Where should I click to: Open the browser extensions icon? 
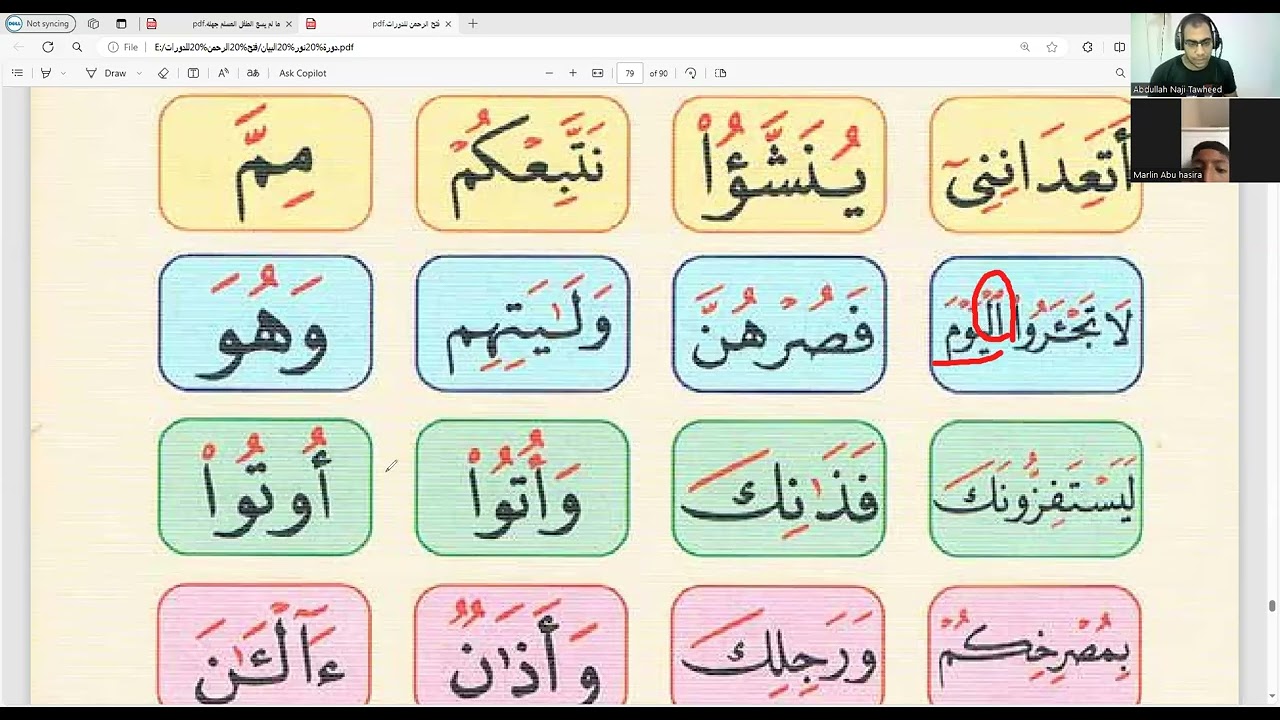click(x=1087, y=47)
